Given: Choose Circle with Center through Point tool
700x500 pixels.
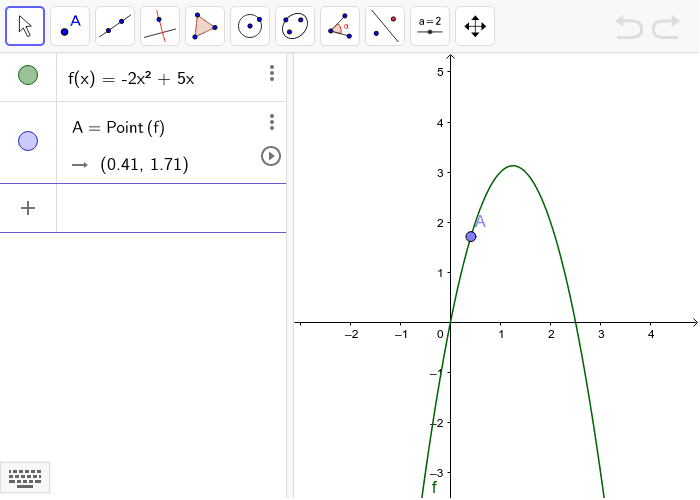Looking at the screenshot, I should click(x=250, y=26).
